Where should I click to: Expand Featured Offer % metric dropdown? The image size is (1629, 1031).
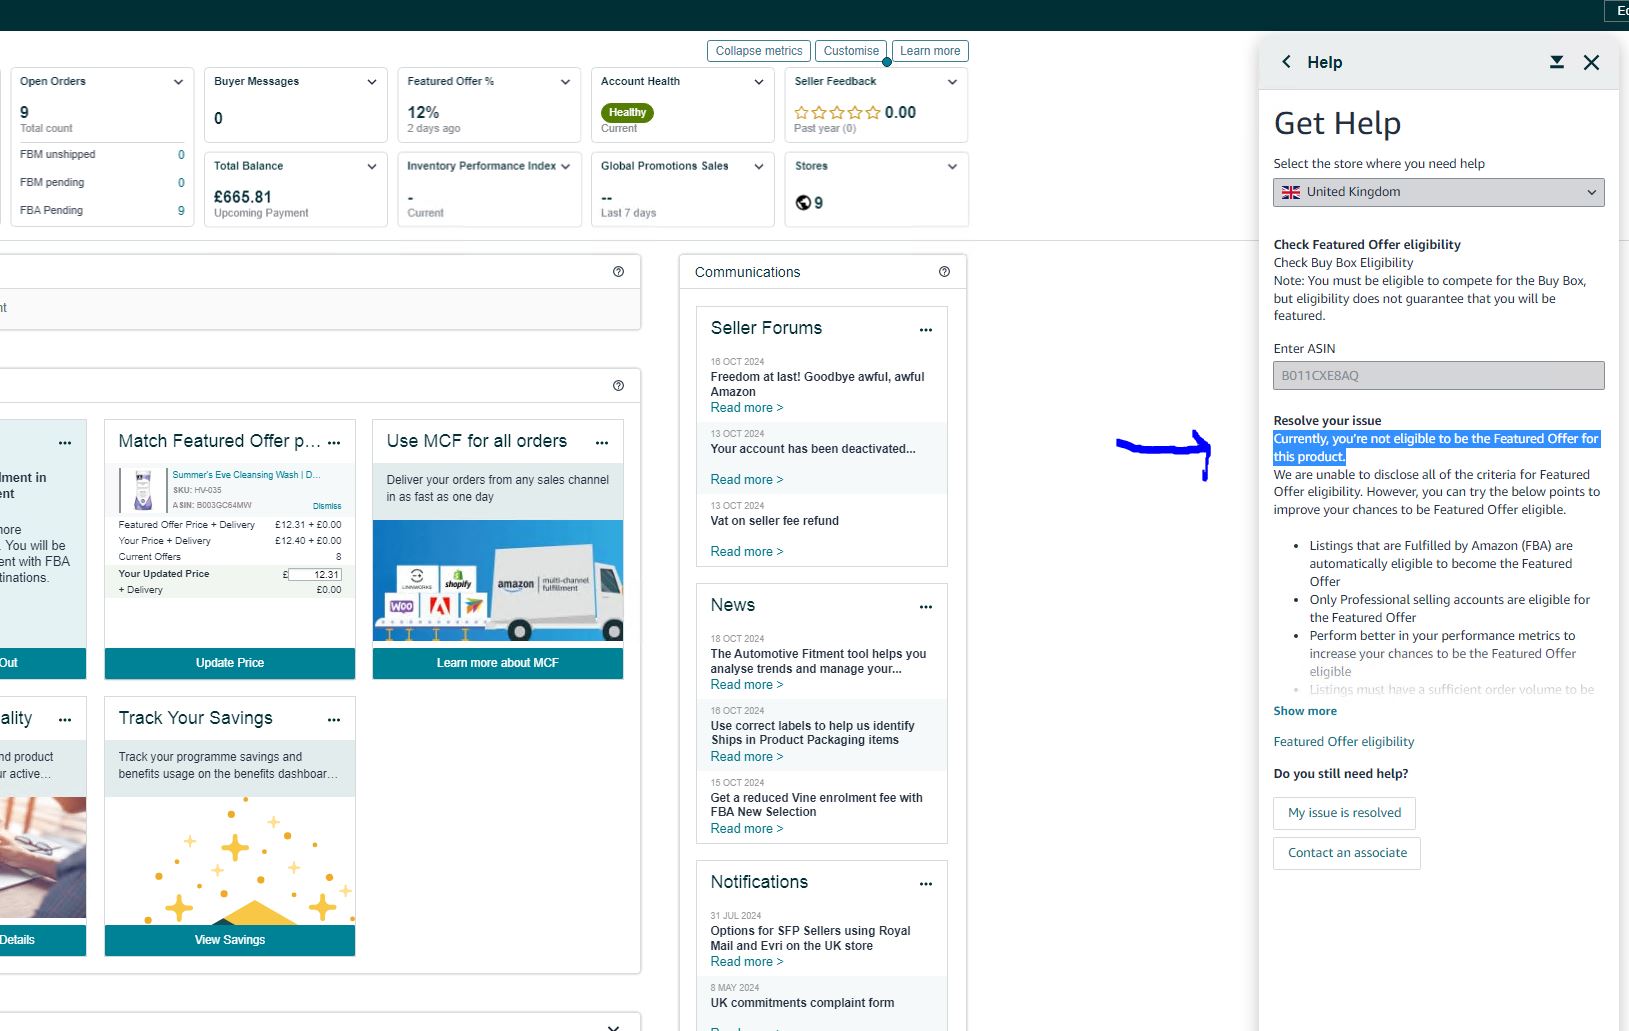pyautogui.click(x=565, y=82)
